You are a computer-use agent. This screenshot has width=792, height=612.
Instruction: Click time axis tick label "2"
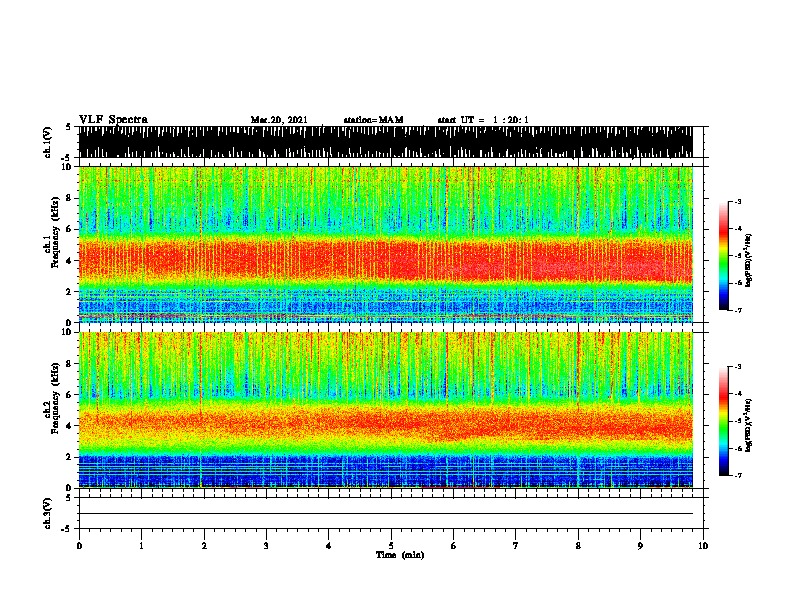click(x=204, y=546)
